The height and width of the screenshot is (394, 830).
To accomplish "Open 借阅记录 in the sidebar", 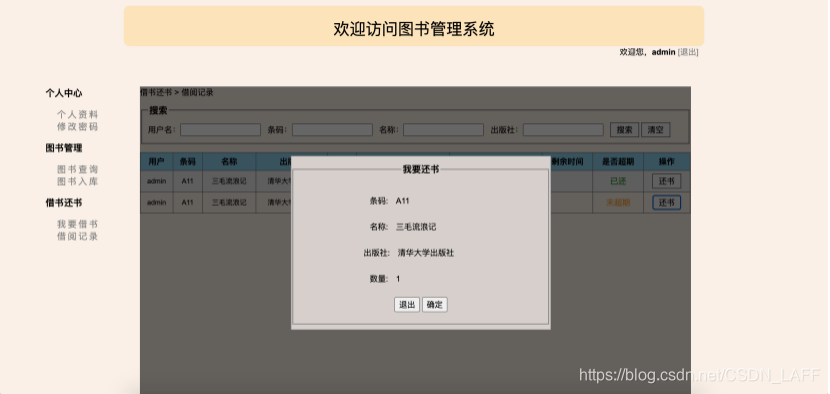I will [77, 236].
